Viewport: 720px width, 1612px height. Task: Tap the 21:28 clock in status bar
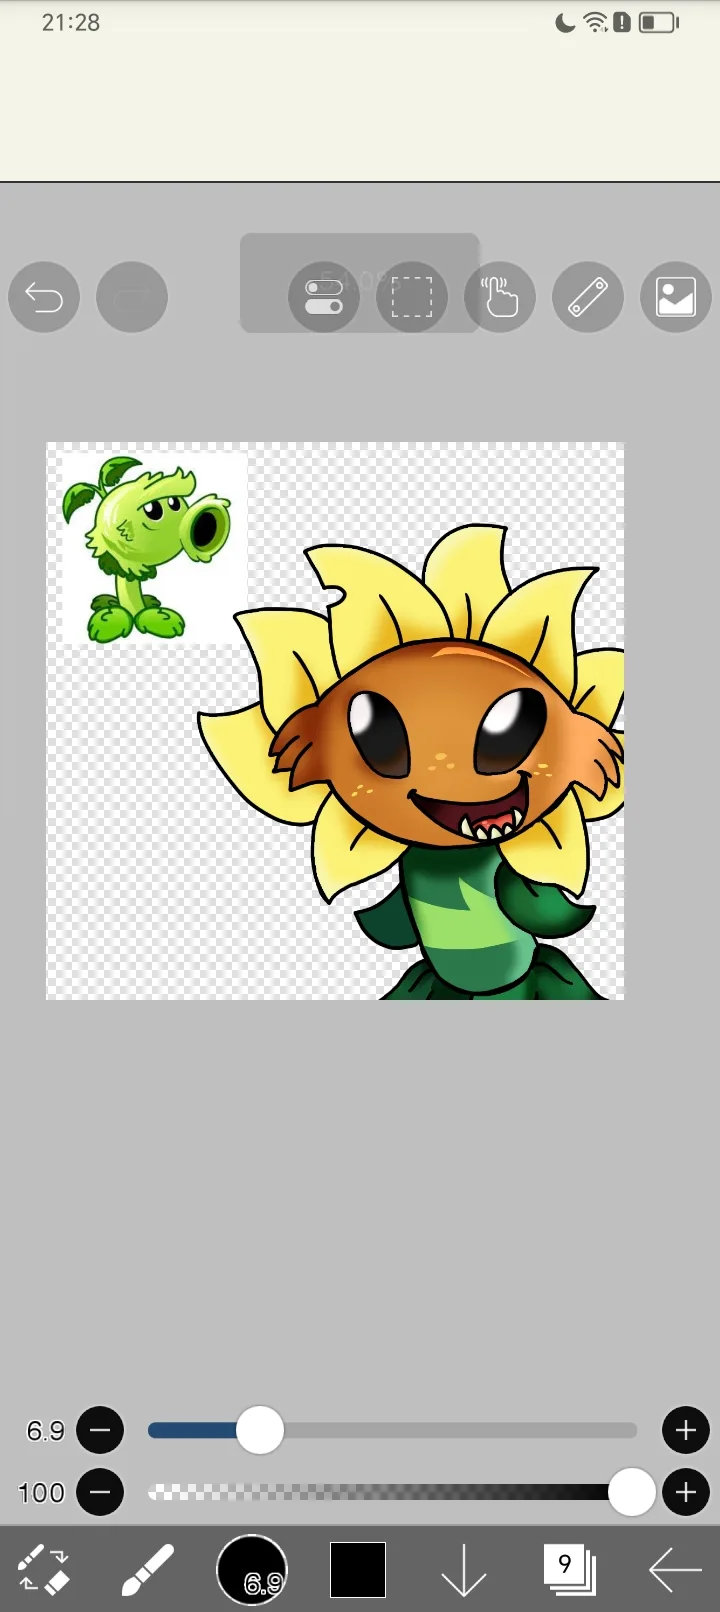71,22
